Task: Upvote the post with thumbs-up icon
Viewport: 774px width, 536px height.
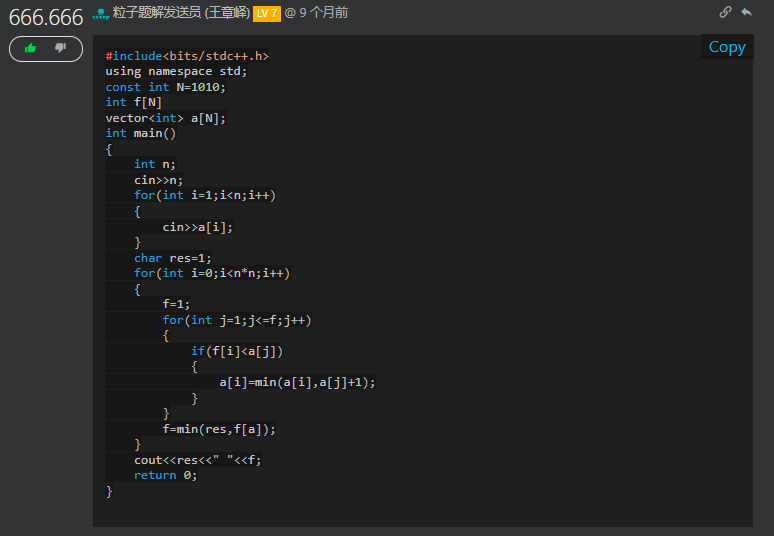Action: click(x=30, y=48)
